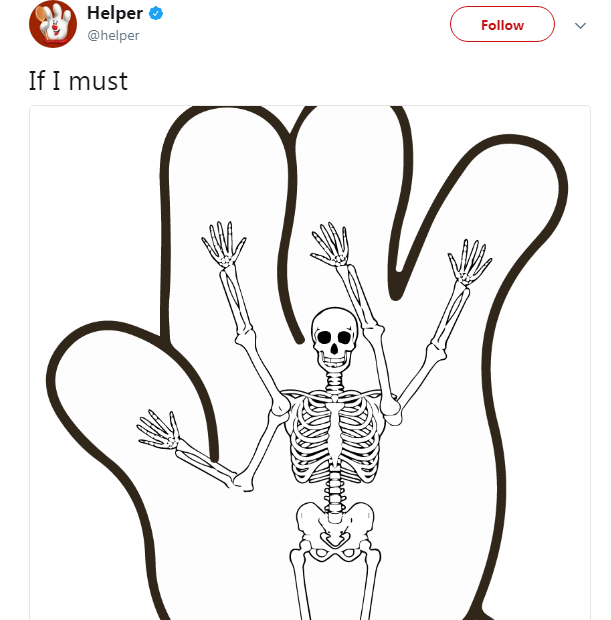Open the Helper profile avatar

click(x=53, y=24)
